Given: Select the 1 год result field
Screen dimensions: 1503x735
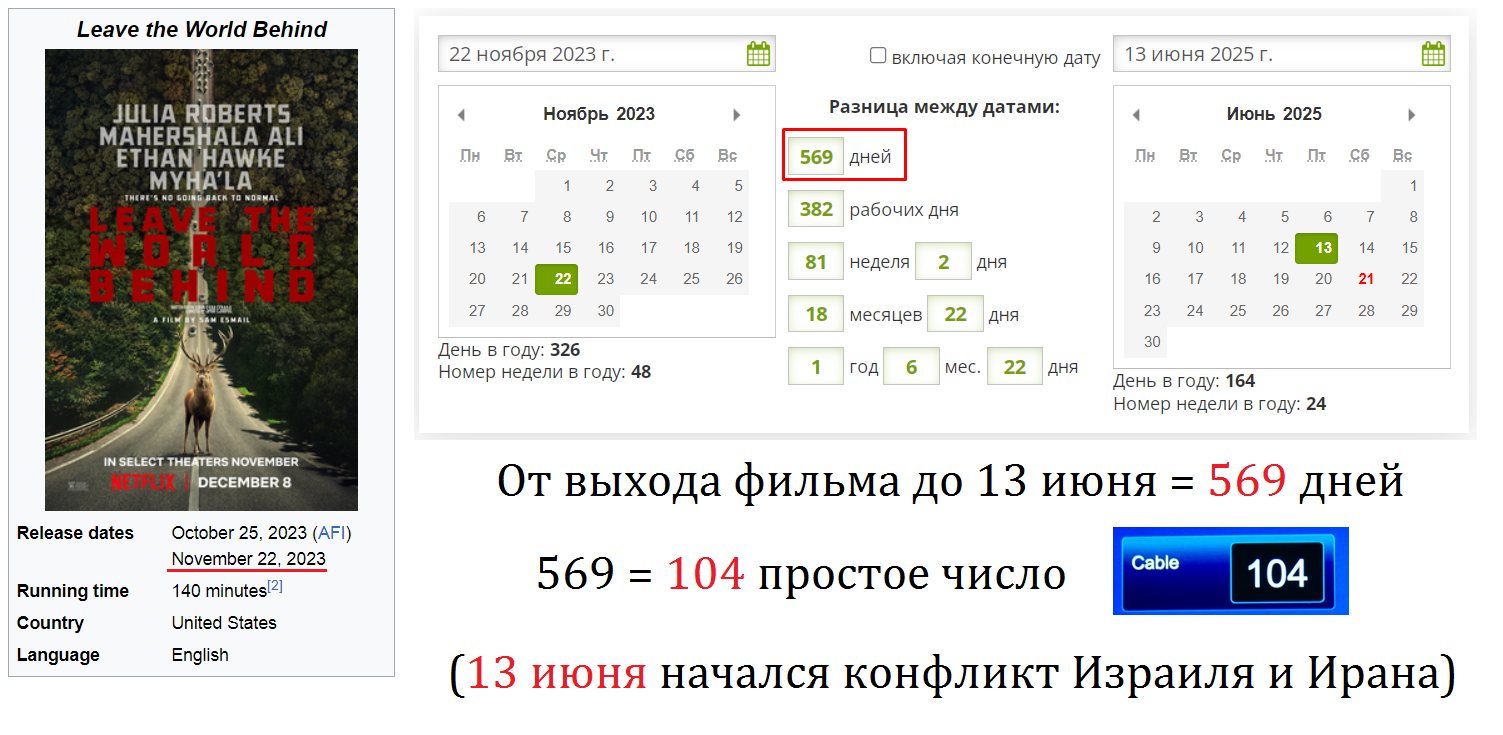Looking at the screenshot, I should point(816,367).
